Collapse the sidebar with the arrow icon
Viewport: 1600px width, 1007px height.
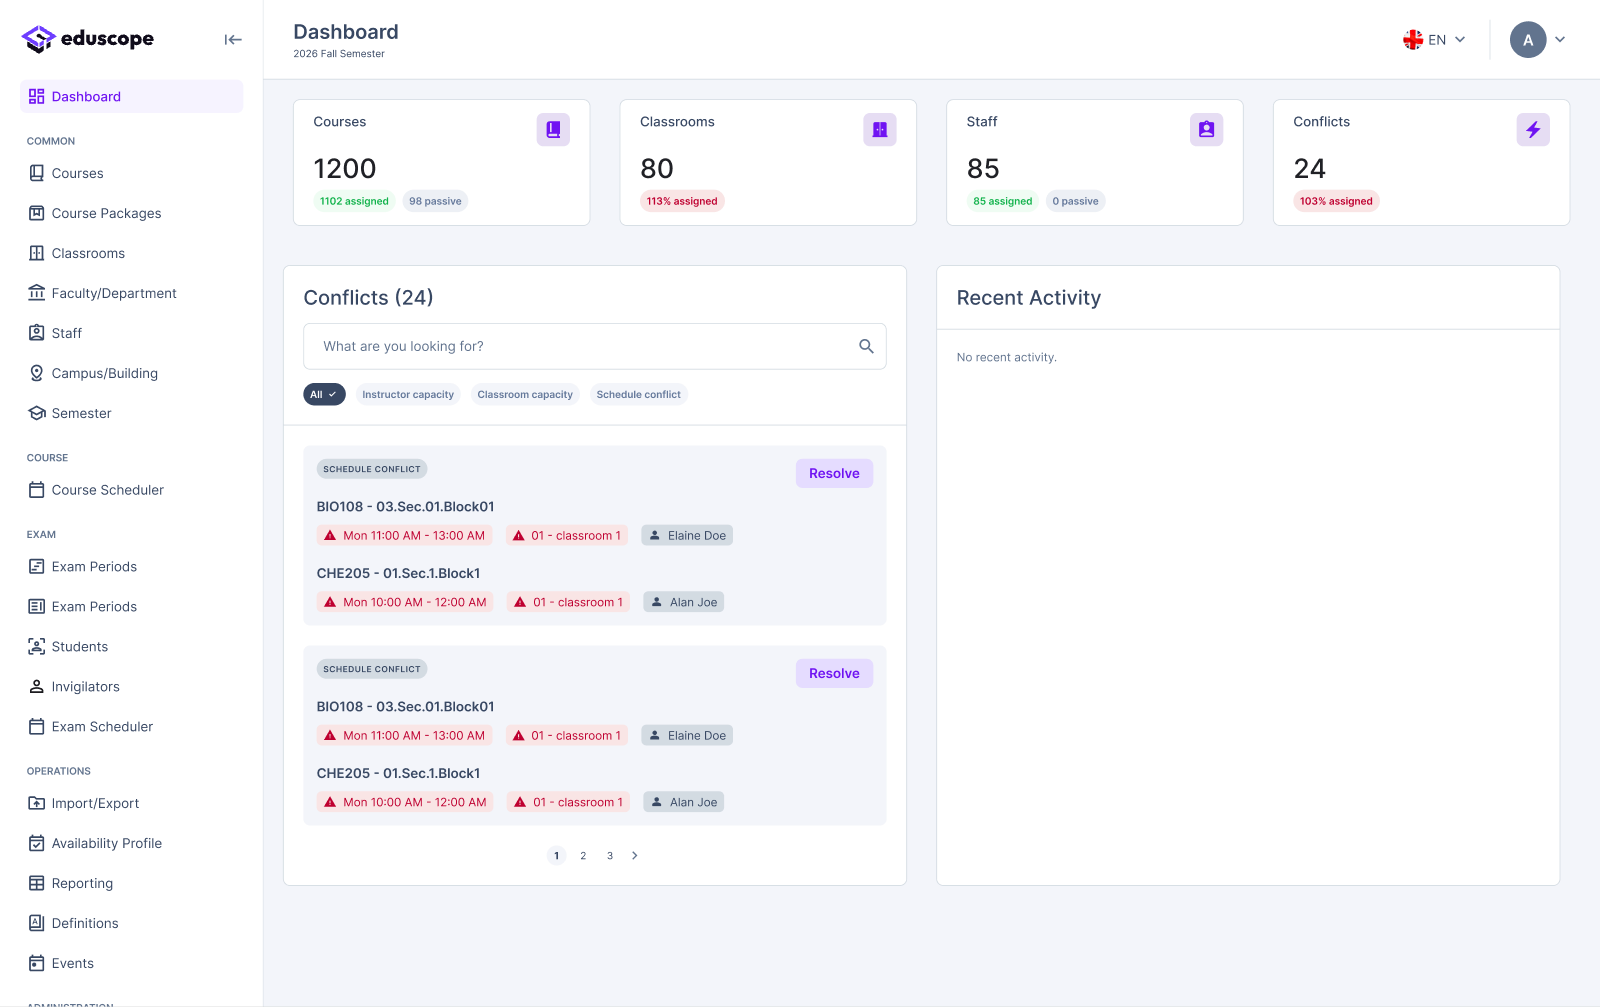click(x=233, y=40)
